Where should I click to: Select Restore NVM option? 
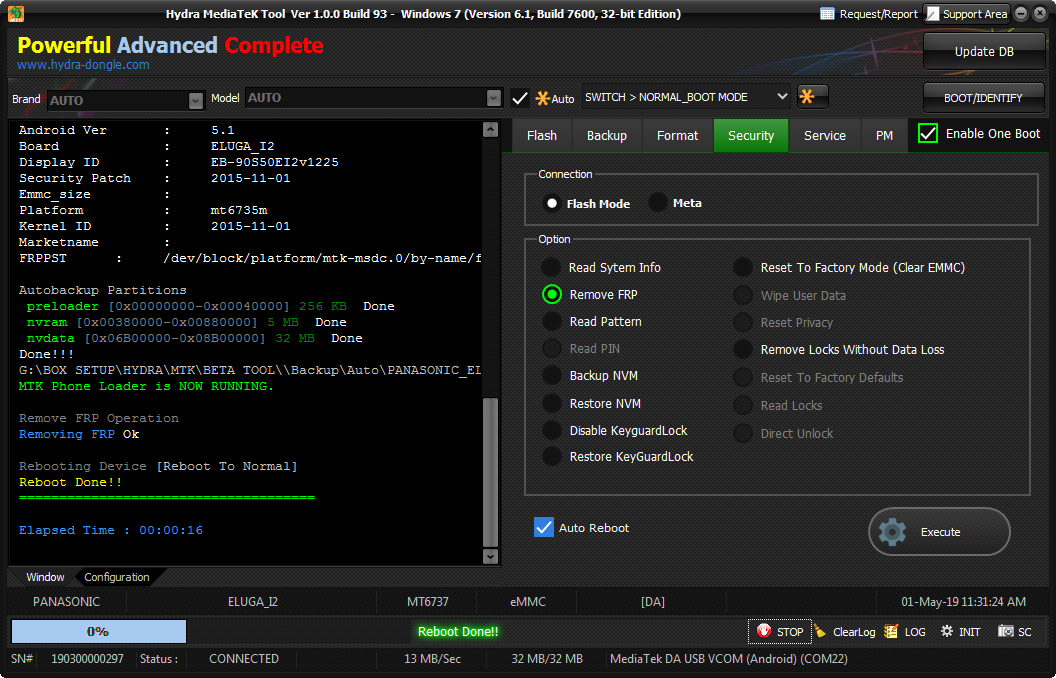(x=552, y=403)
